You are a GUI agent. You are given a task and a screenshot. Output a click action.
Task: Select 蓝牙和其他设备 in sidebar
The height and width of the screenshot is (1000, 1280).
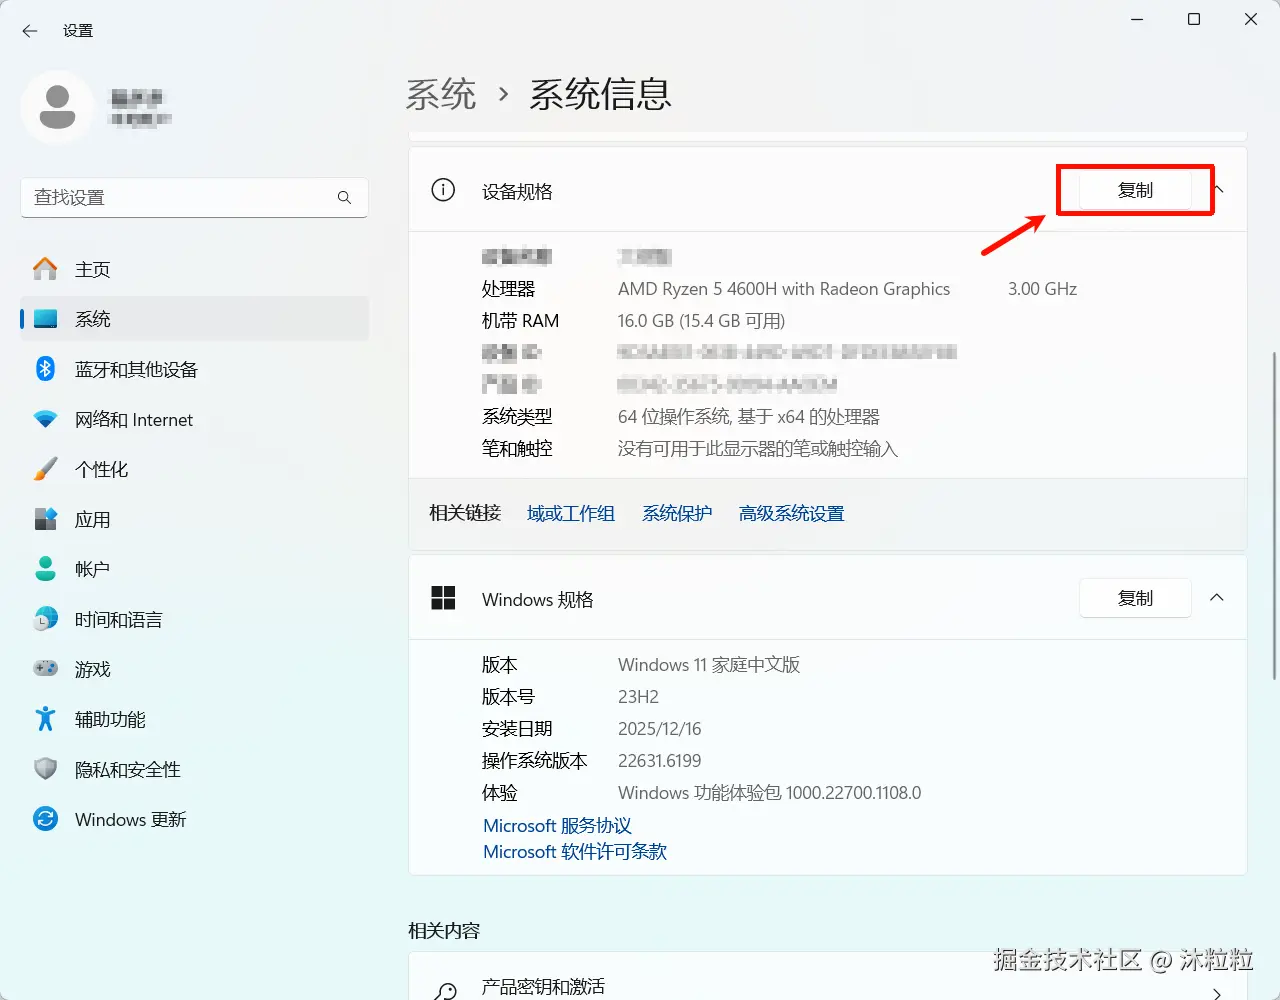tap(194, 369)
